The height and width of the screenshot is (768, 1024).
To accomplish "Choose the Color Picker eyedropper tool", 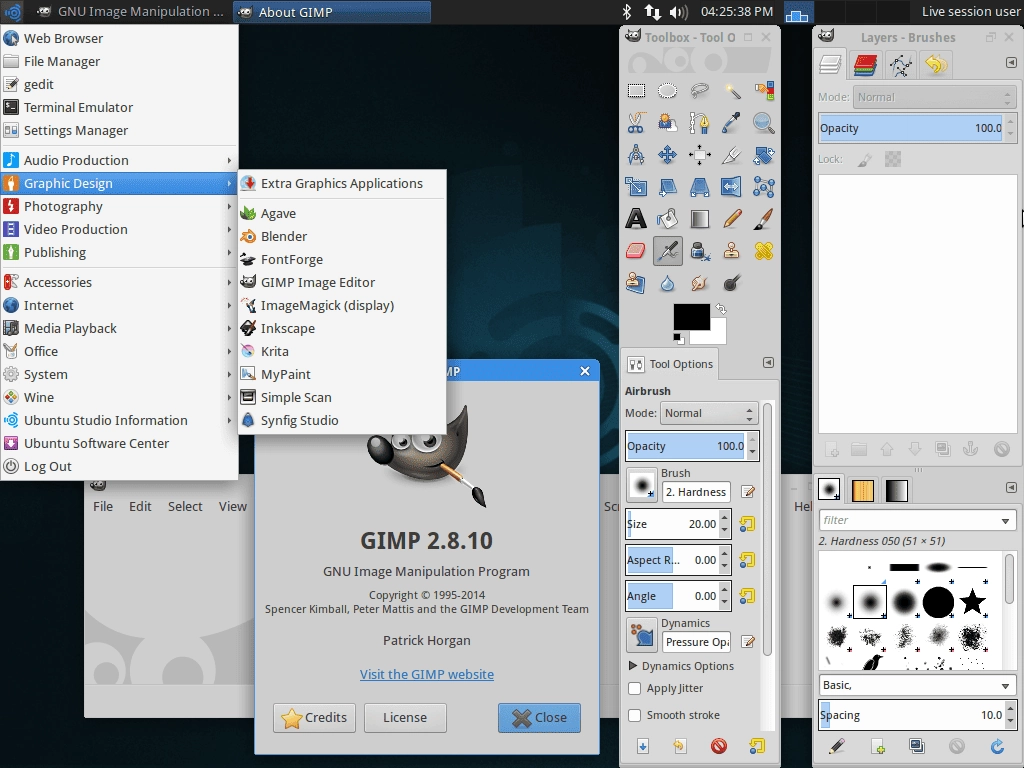I will point(731,123).
